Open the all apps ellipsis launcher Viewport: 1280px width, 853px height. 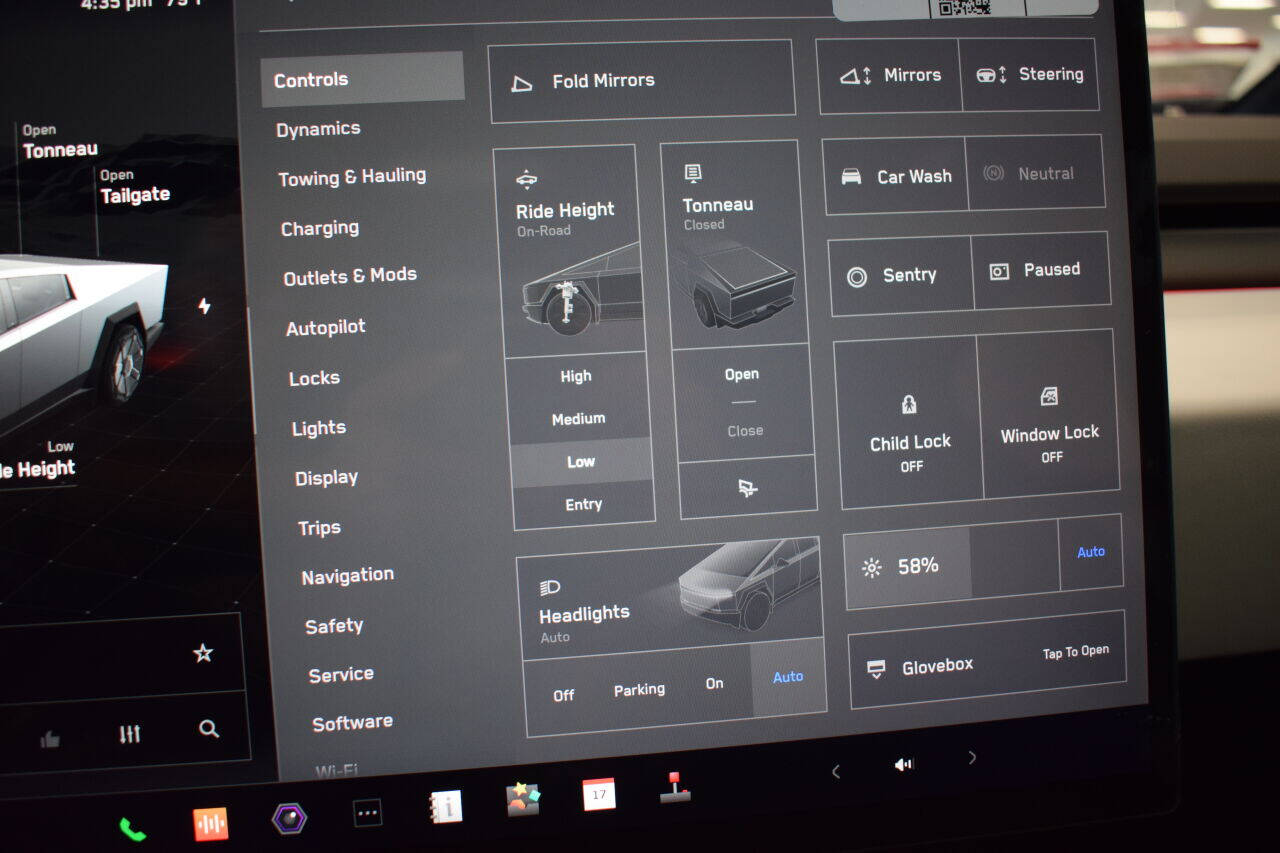click(x=368, y=813)
